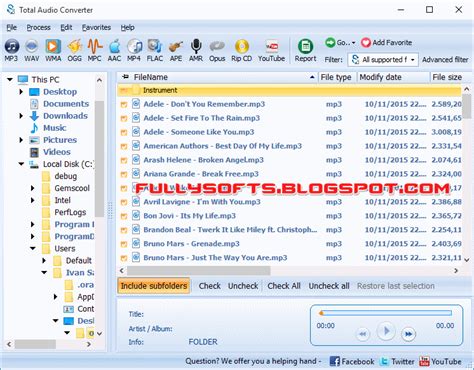
Task: Open the File menu
Action: (x=11, y=27)
